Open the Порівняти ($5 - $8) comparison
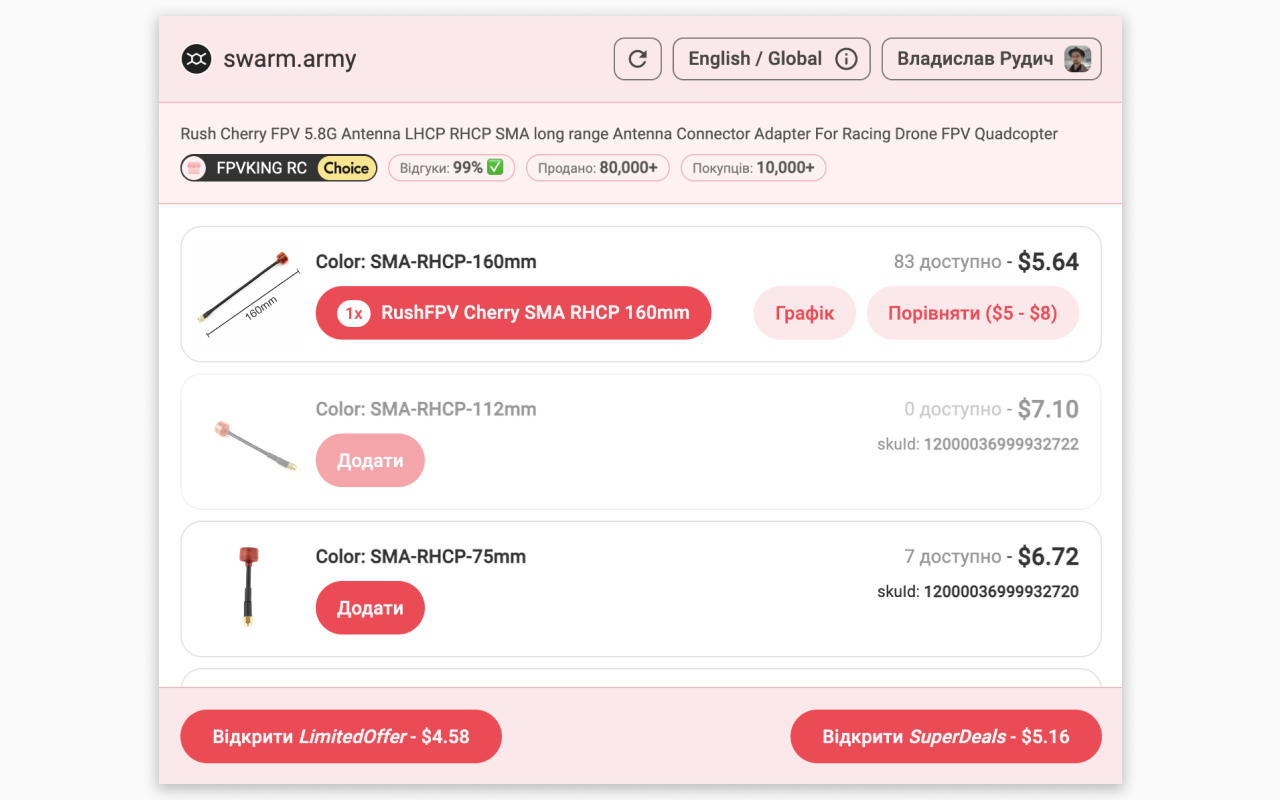This screenshot has height=800, width=1280. point(972,312)
